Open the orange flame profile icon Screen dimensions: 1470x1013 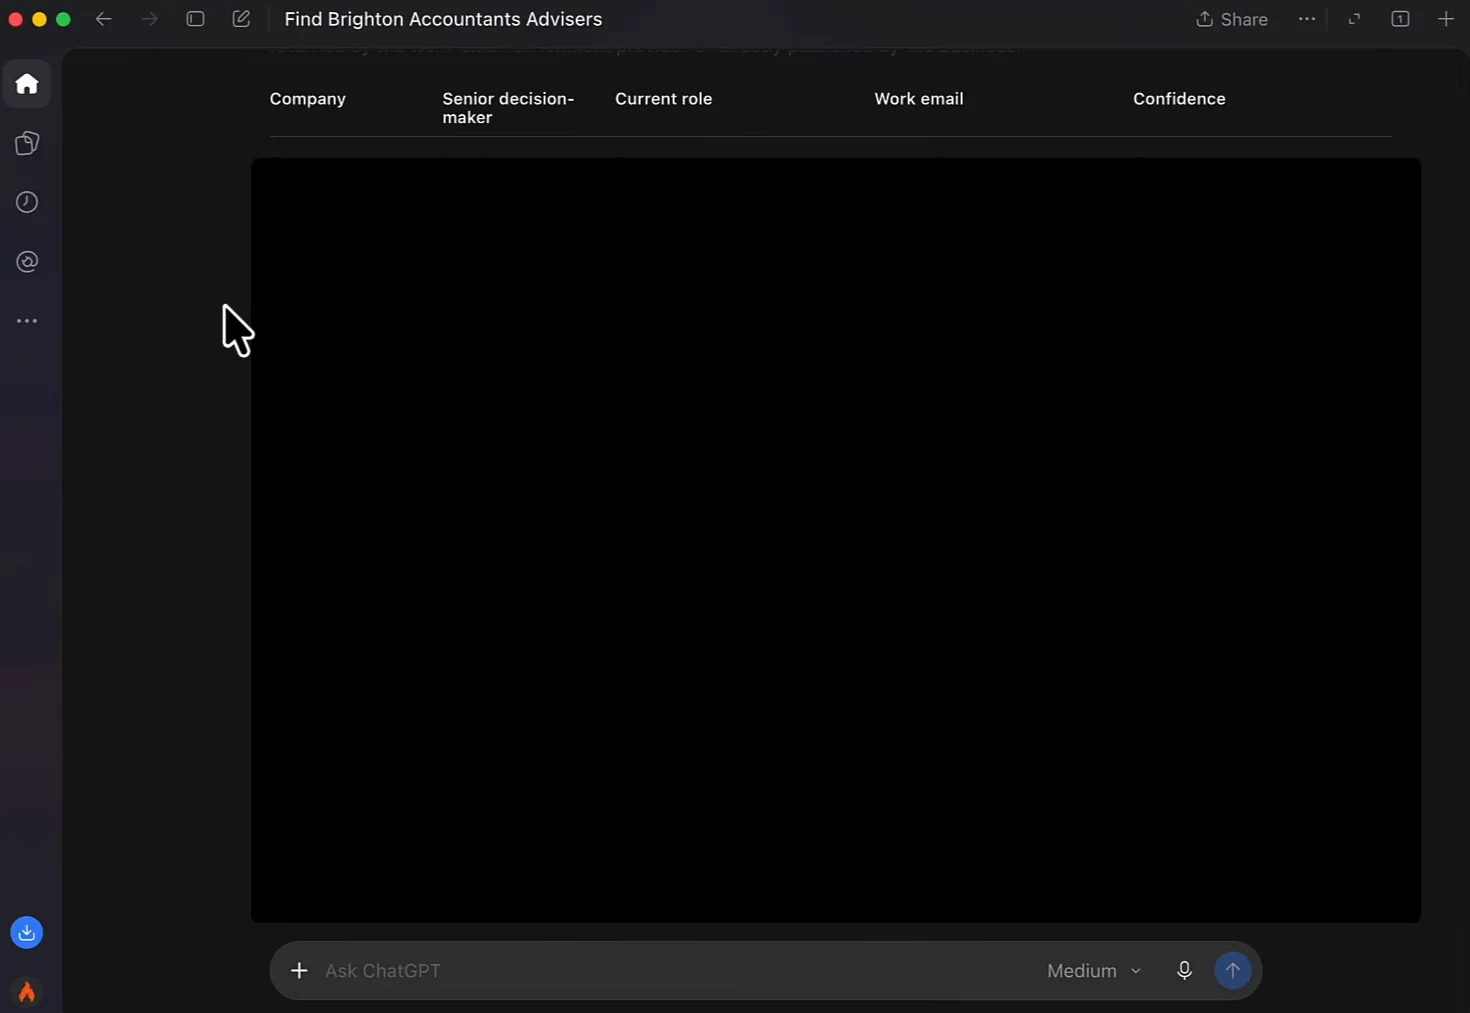27,991
